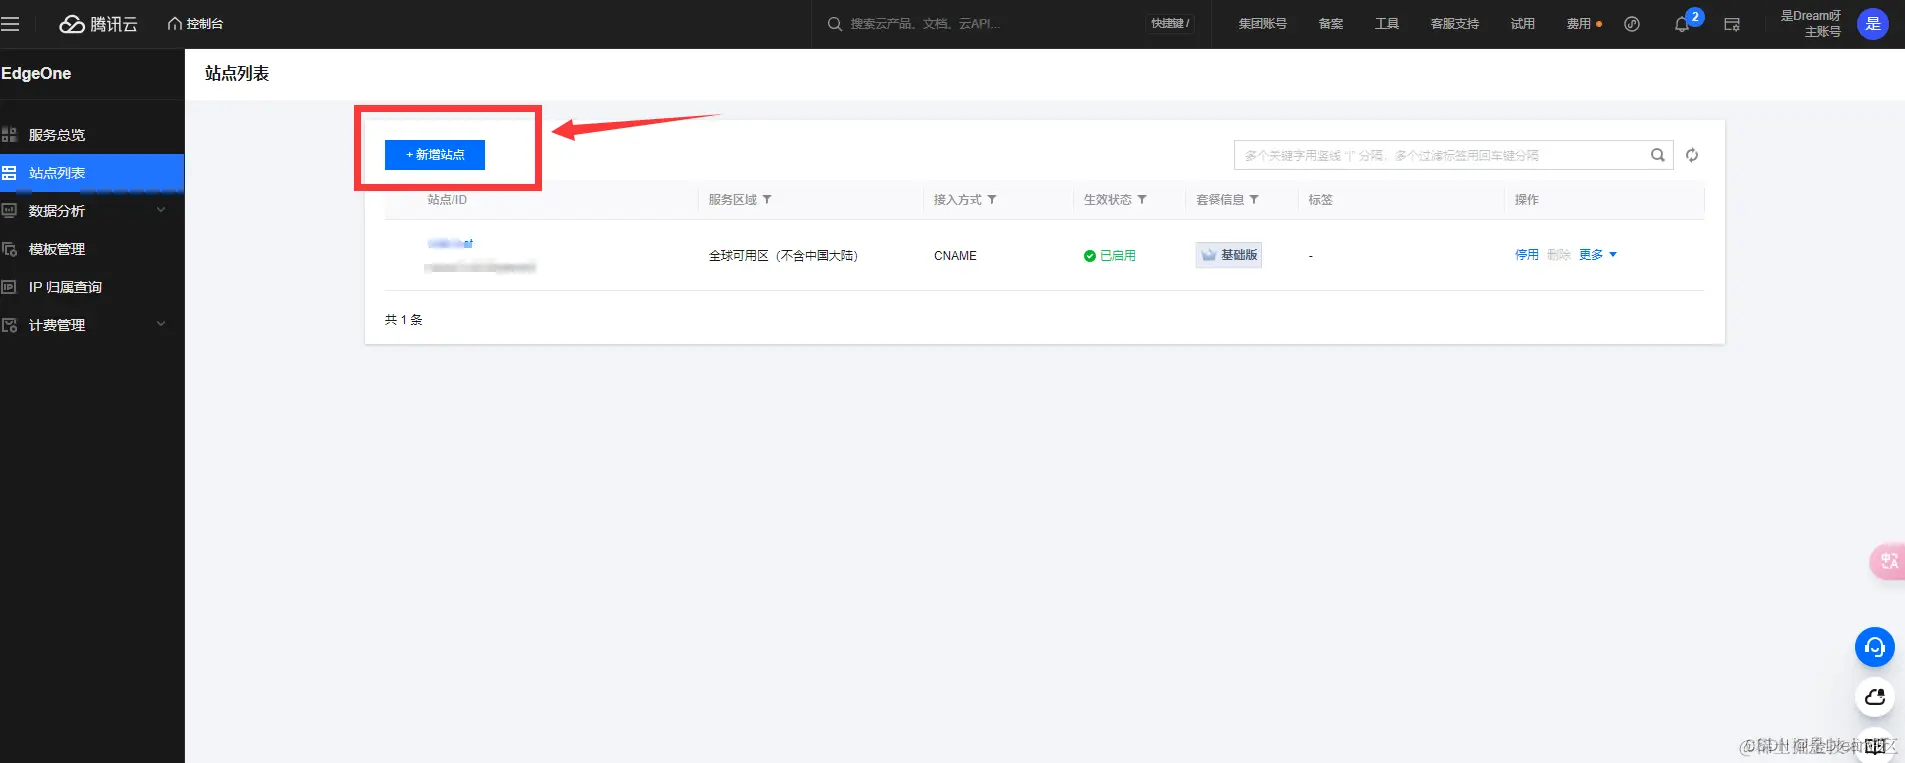Viewport: 1905px width, 763px height.
Task: Click the 操作 column header
Action: [1526, 200]
